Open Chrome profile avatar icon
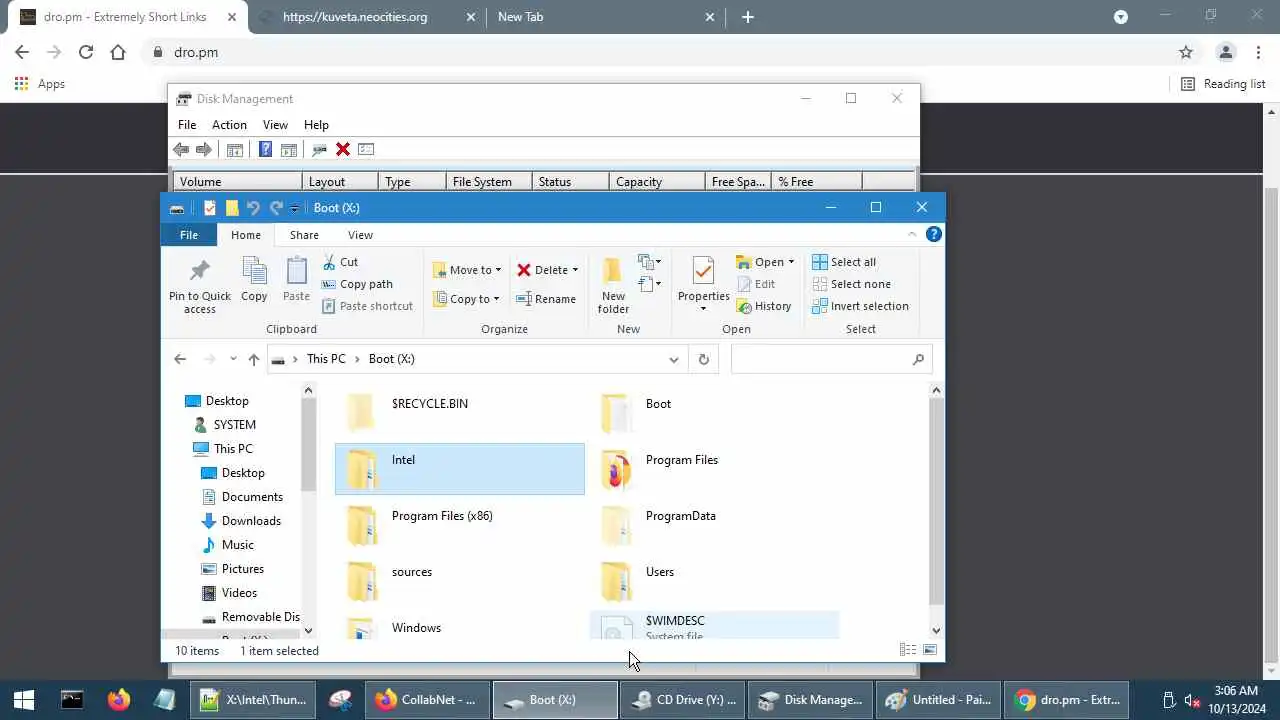The width and height of the screenshot is (1280, 720). coord(1225,52)
